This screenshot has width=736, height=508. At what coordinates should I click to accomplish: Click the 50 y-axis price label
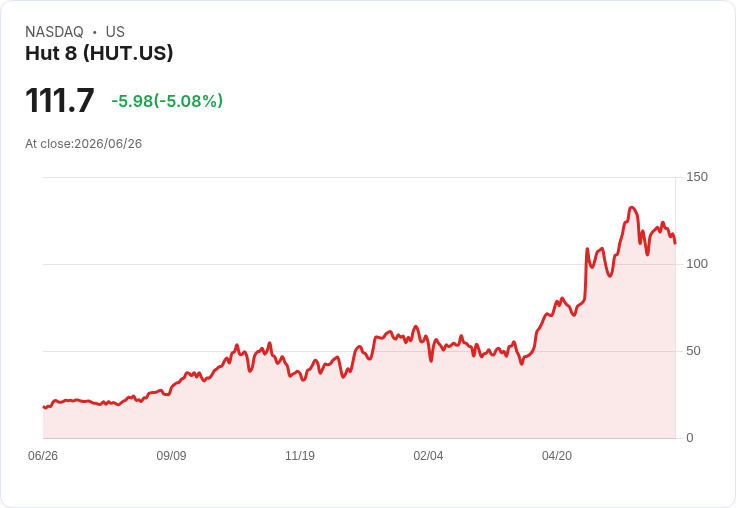693,351
